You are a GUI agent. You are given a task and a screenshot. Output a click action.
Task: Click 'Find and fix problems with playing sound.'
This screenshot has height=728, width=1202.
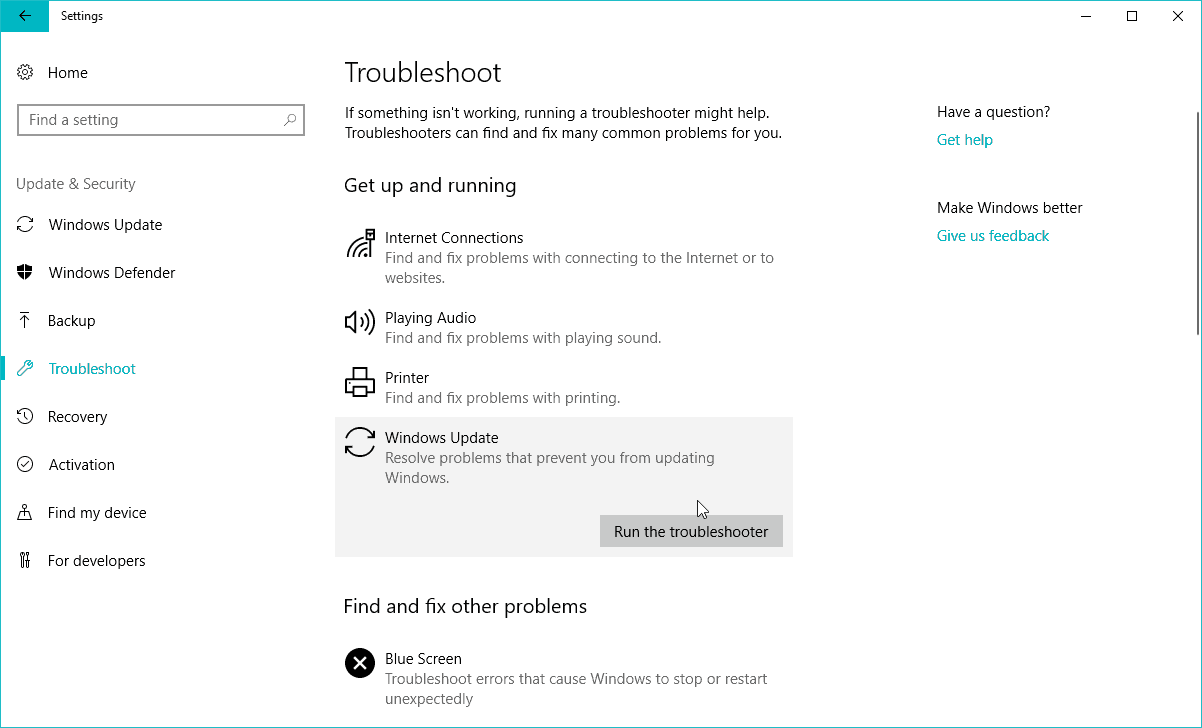pos(523,338)
